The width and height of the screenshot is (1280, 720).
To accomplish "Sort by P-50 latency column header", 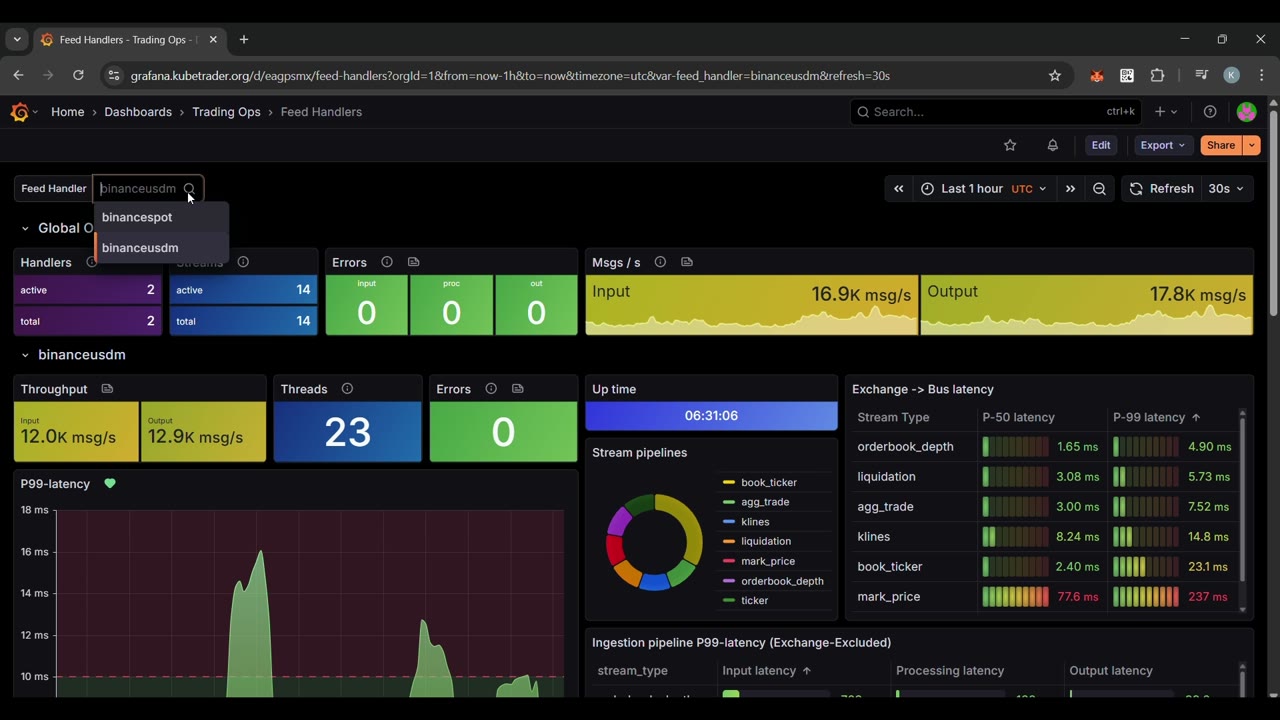I will (1018, 417).
